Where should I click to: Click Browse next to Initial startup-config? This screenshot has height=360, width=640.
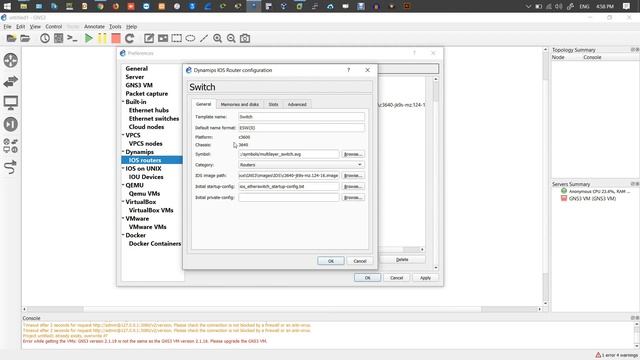tap(353, 187)
